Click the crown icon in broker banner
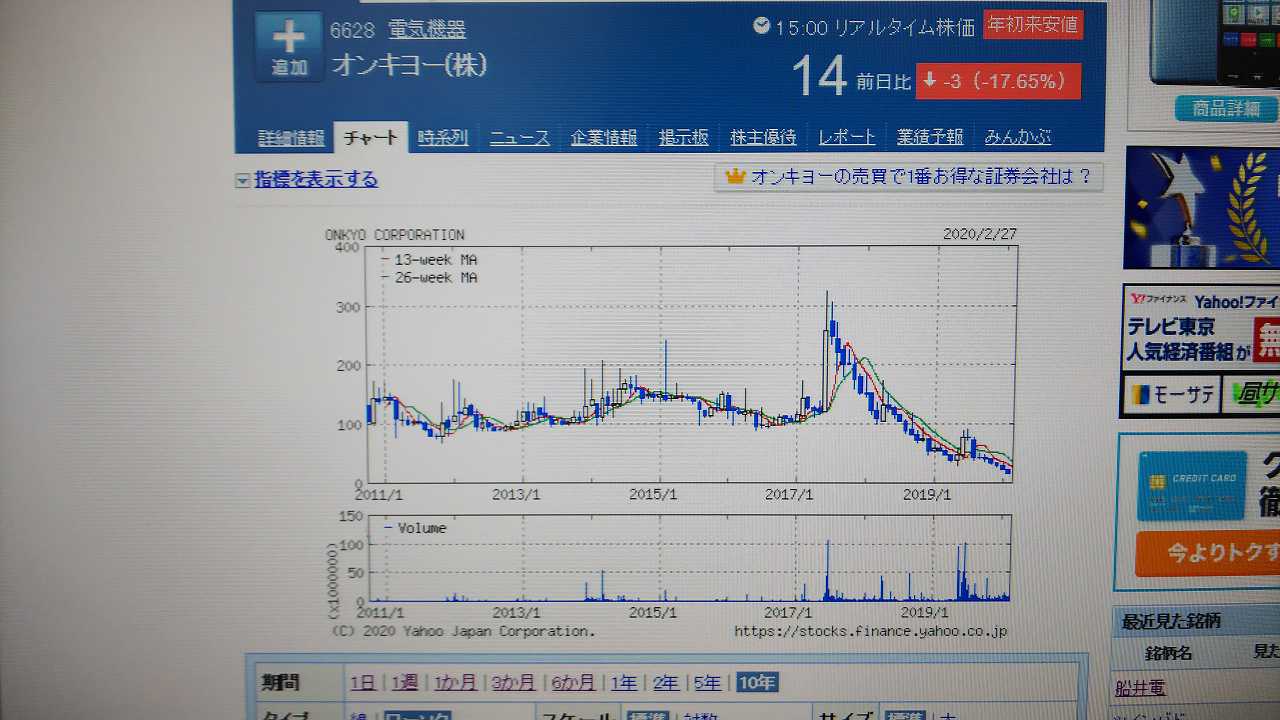This screenshot has width=1280, height=720. [735, 177]
